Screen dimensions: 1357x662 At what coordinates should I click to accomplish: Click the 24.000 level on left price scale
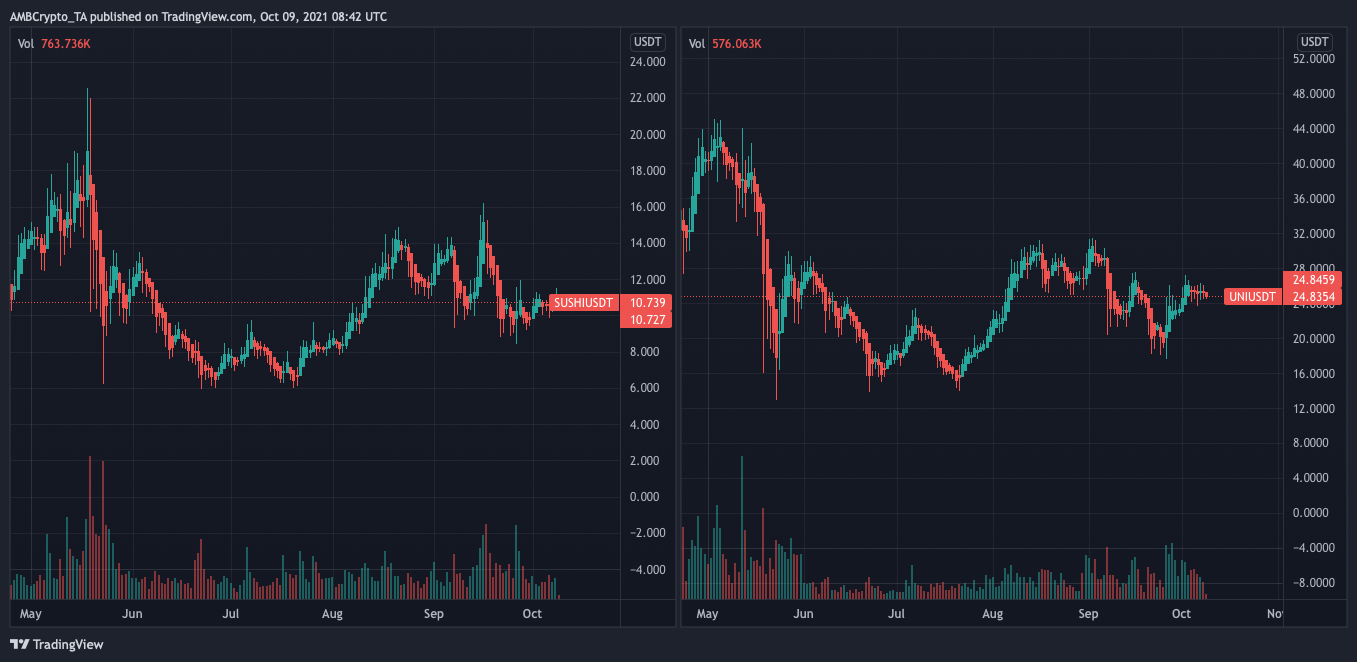coord(648,62)
